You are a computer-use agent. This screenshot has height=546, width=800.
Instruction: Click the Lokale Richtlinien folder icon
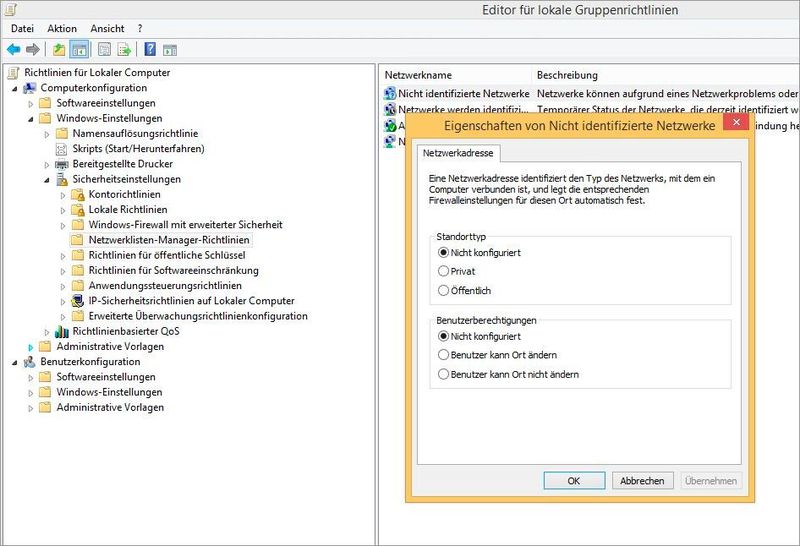(78, 210)
